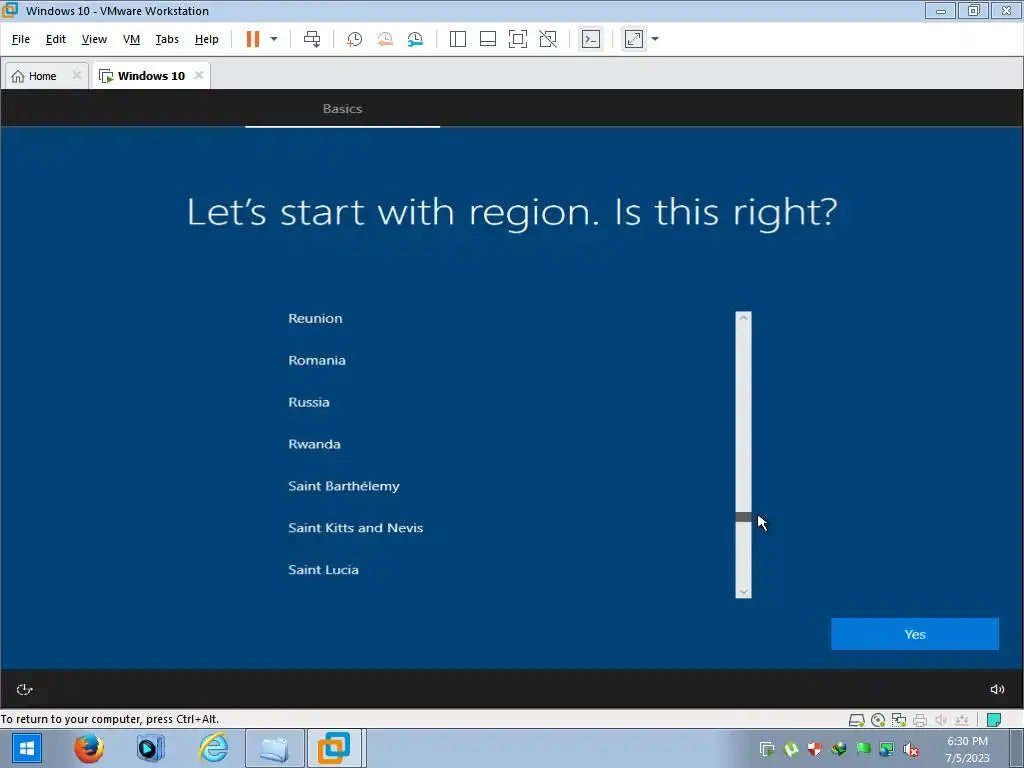Open File Explorer taskbar window
The height and width of the screenshot is (768, 1024).
tap(274, 748)
